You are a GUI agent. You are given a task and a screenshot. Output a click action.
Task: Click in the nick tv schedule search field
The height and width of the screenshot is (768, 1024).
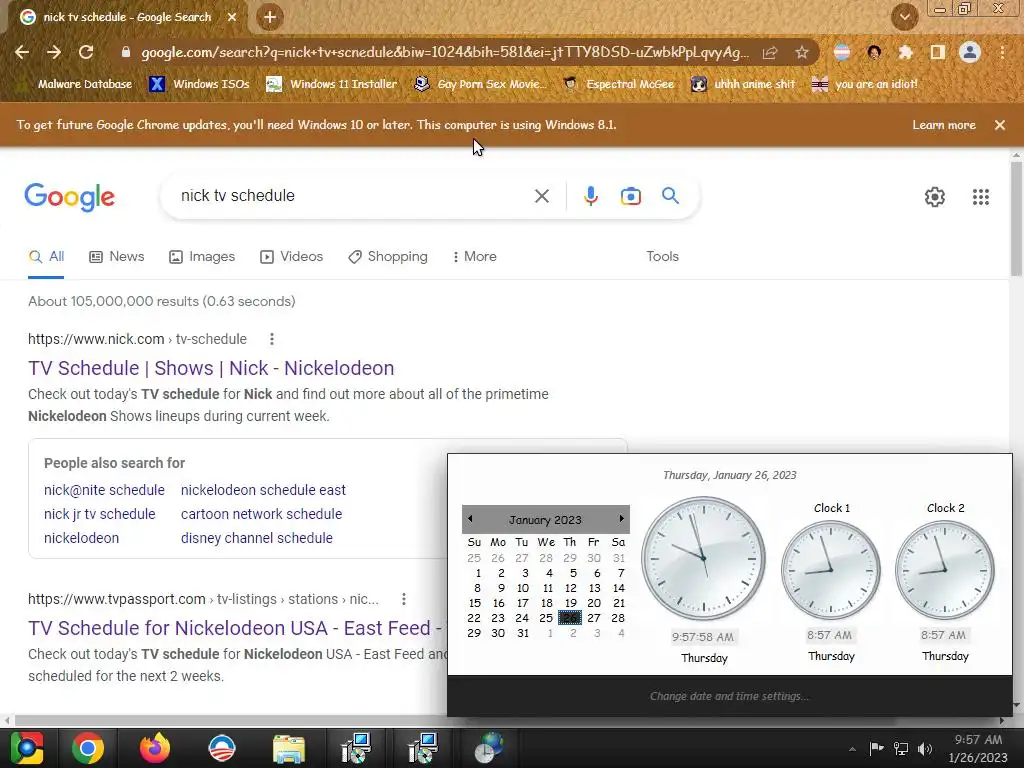(353, 196)
